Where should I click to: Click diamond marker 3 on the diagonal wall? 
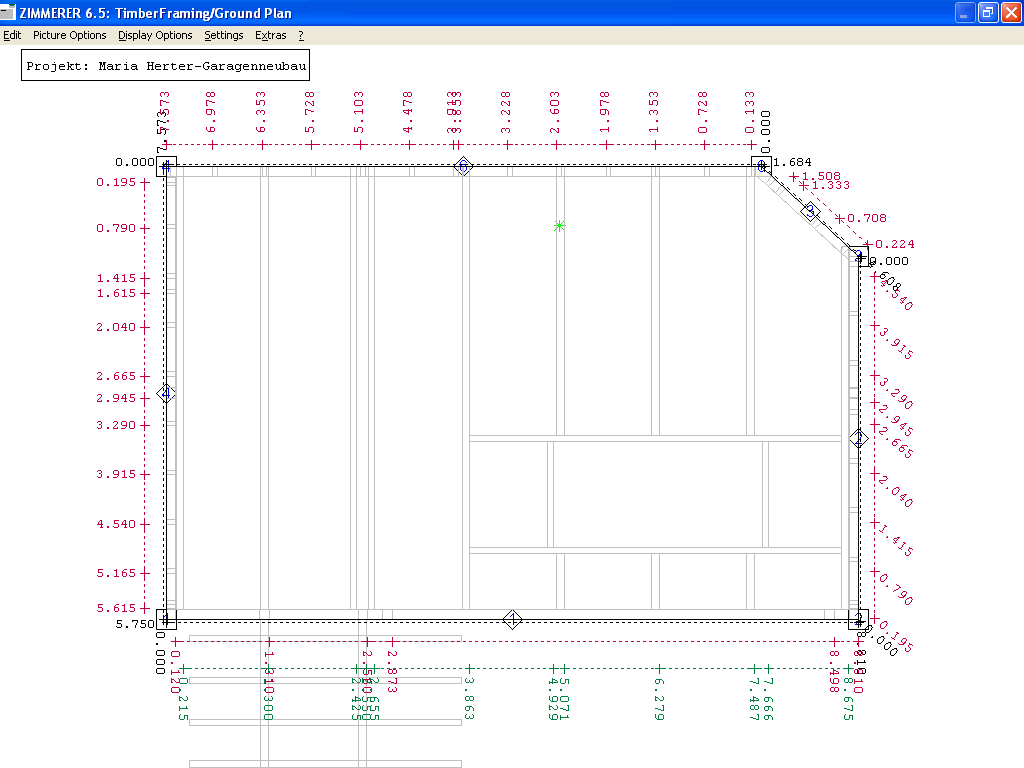(x=811, y=212)
